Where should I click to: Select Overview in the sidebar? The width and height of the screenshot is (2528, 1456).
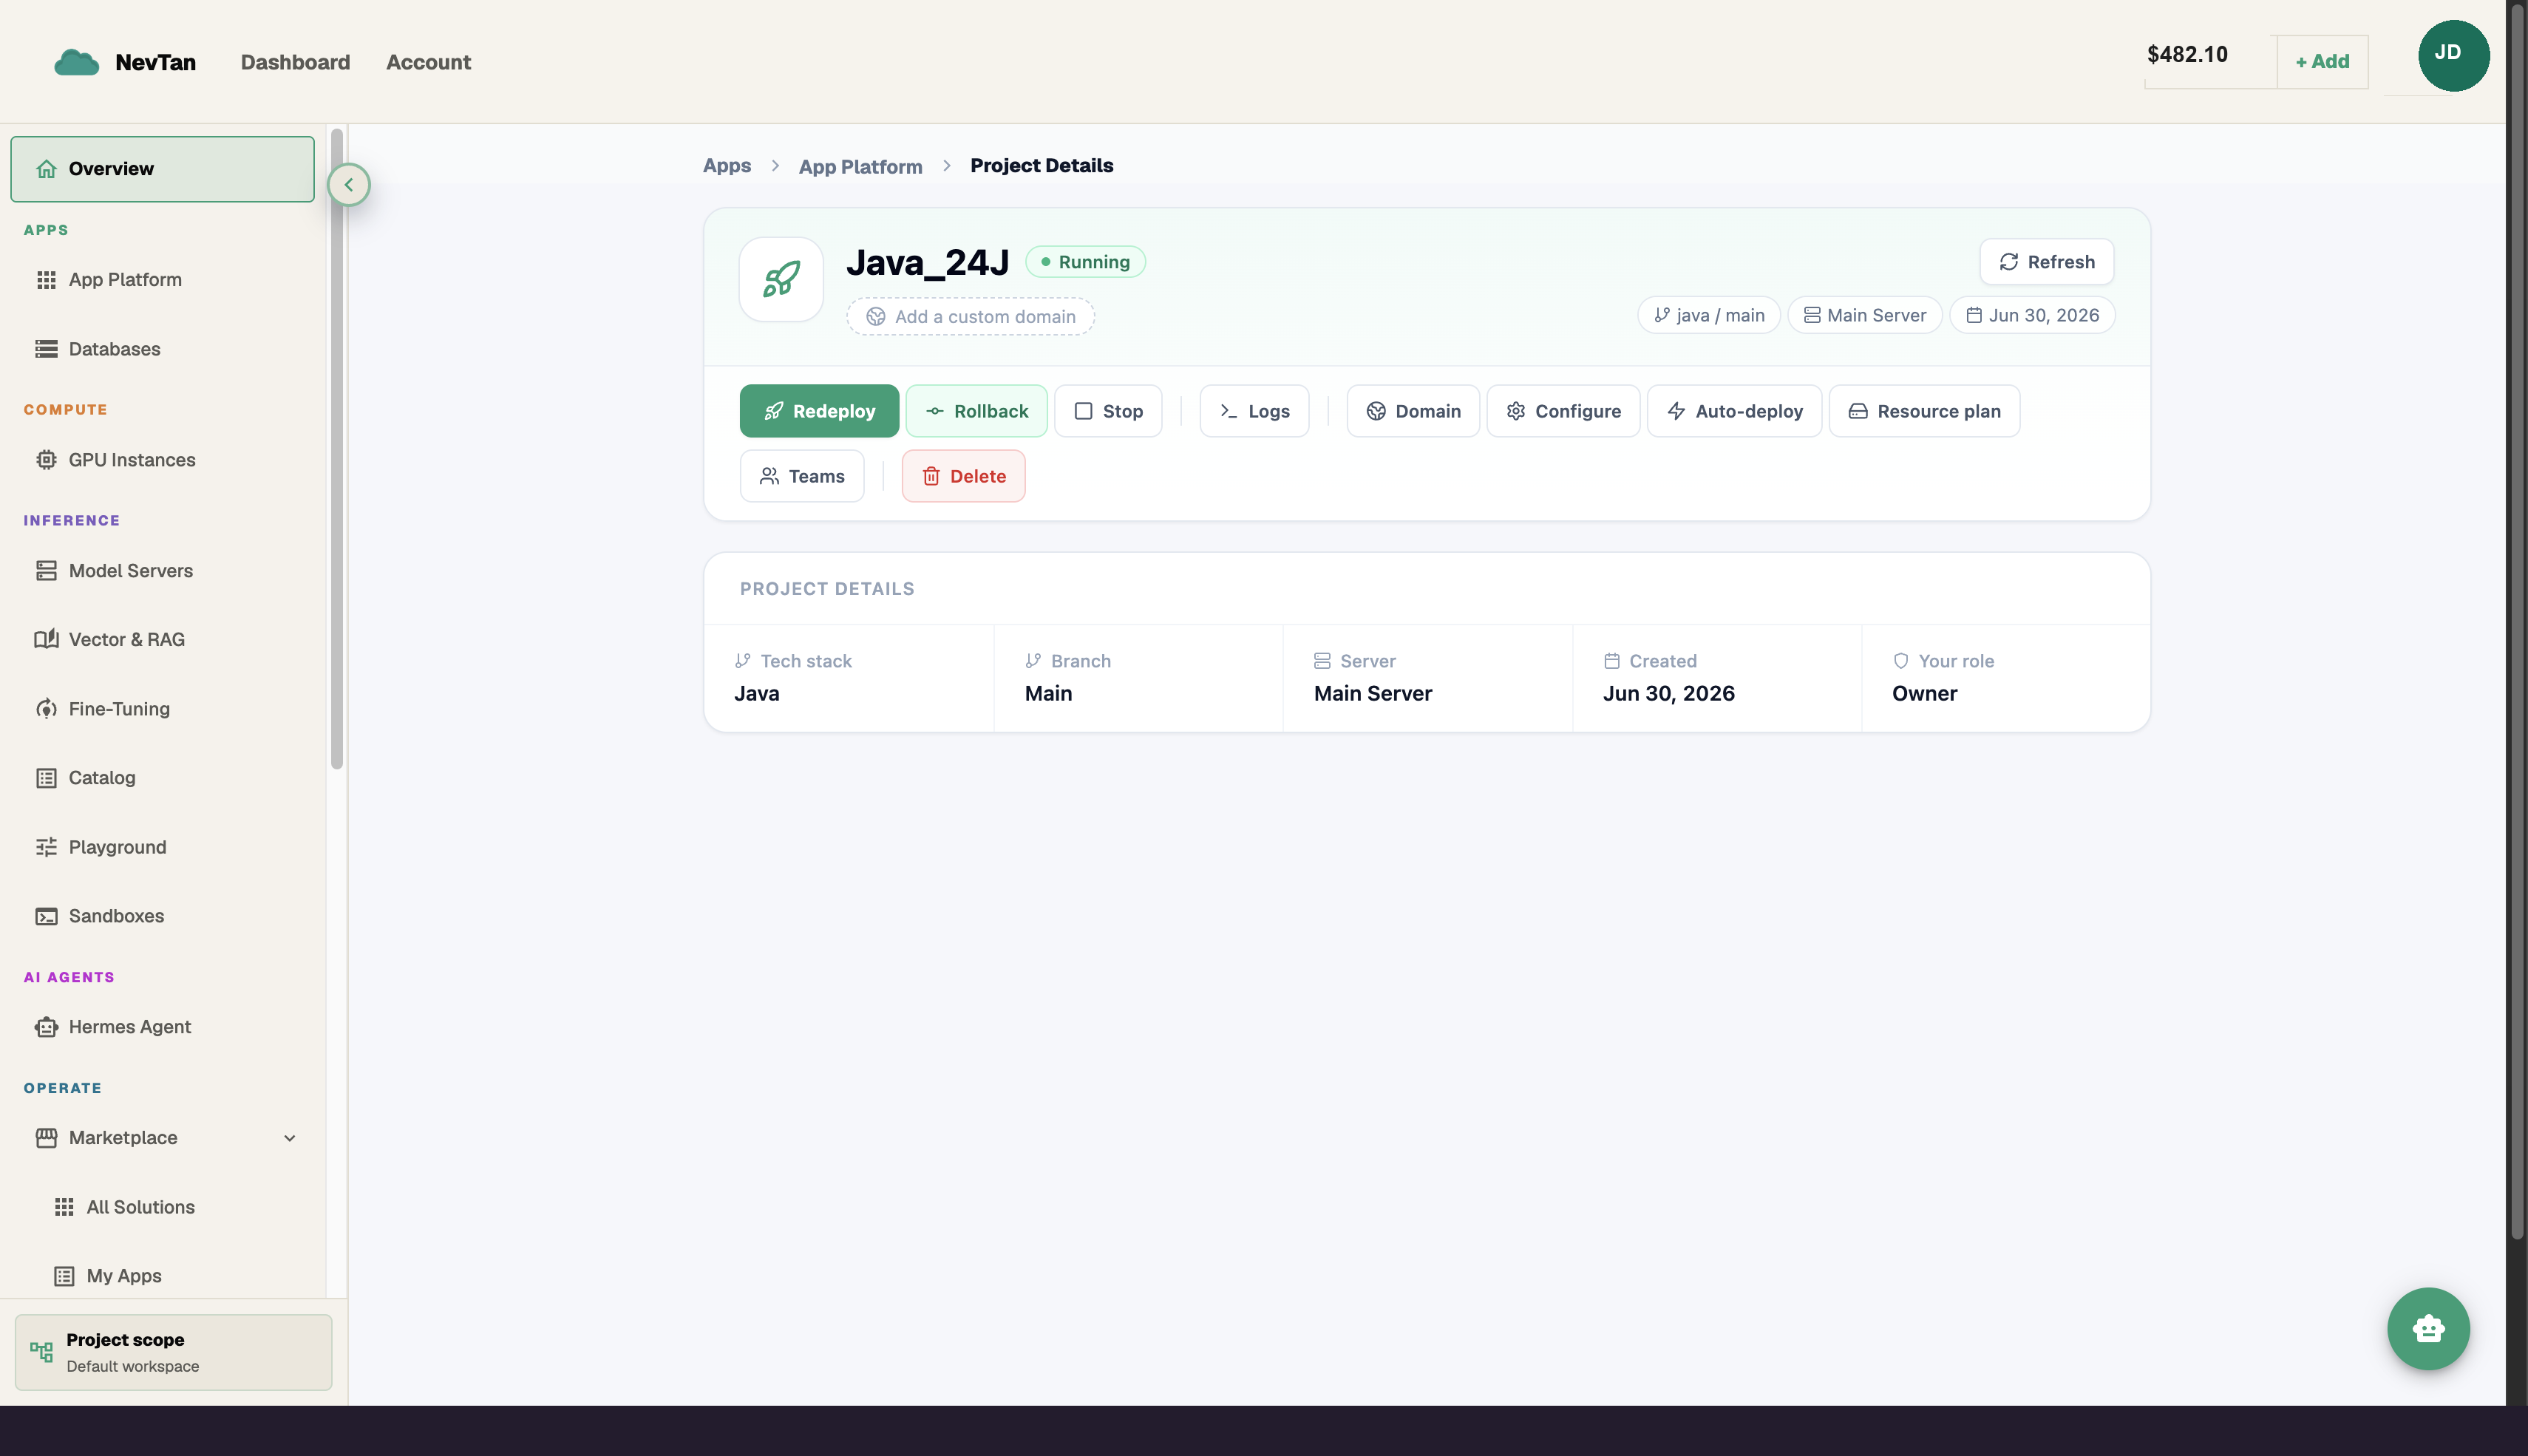point(162,168)
